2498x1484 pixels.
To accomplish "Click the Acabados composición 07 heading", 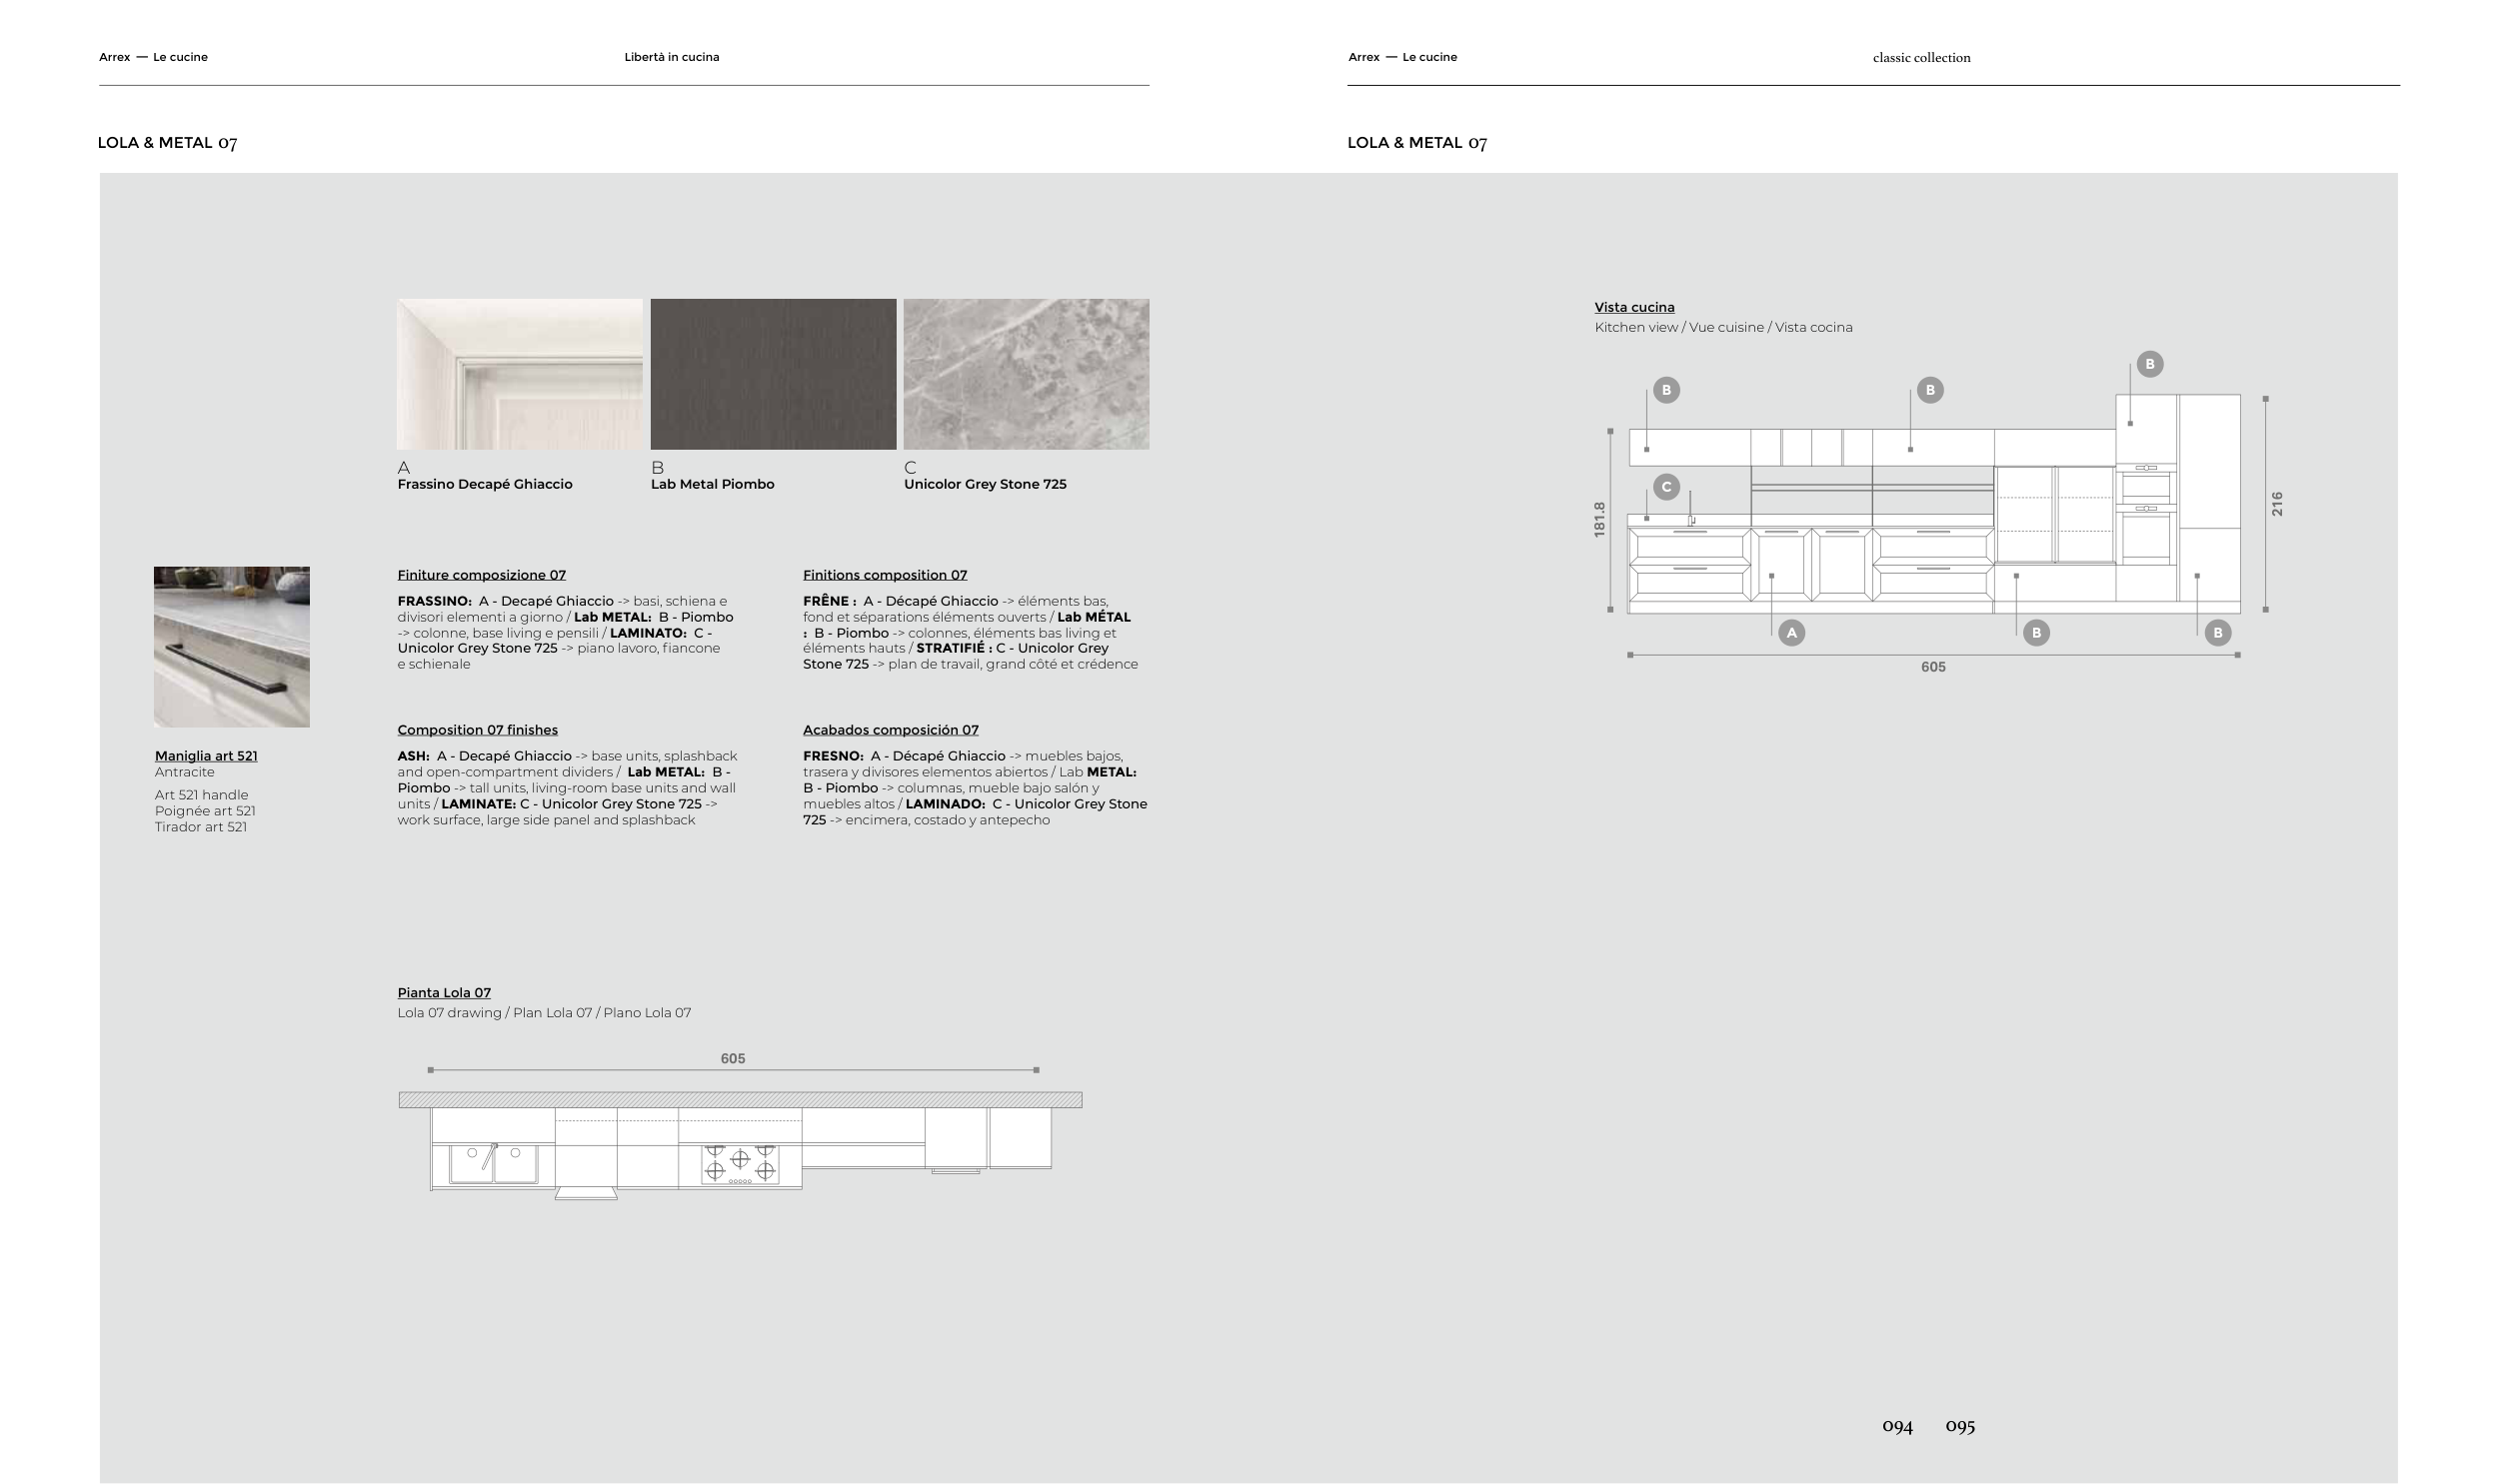I will coord(890,730).
